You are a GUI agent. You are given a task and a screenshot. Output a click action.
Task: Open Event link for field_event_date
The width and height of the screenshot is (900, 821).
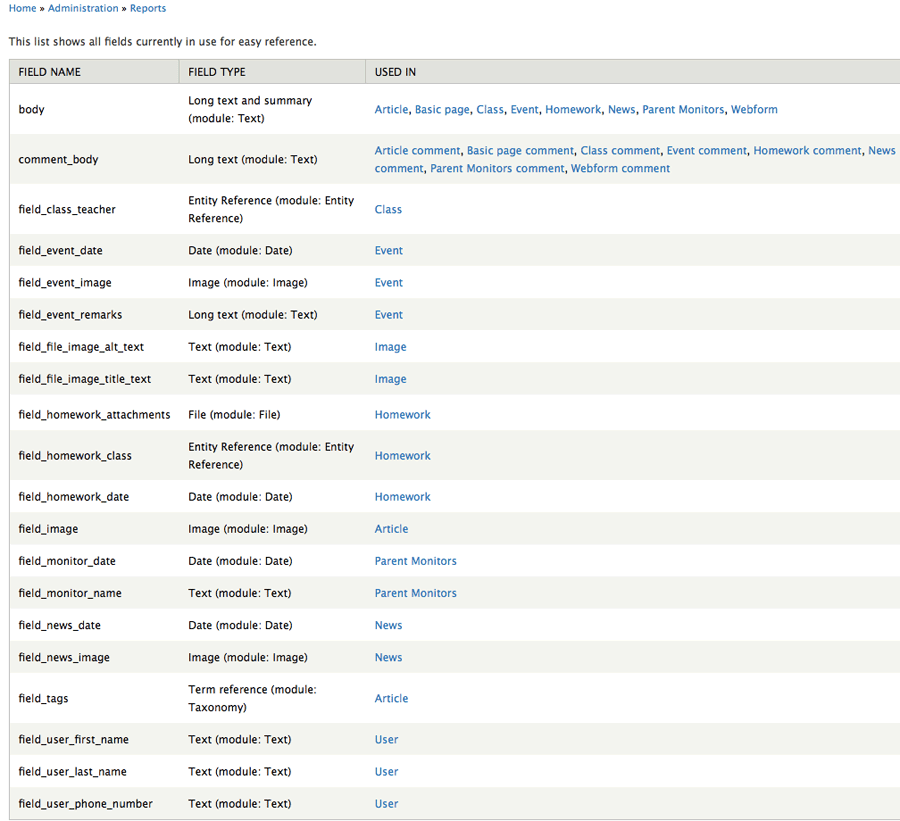click(x=389, y=250)
